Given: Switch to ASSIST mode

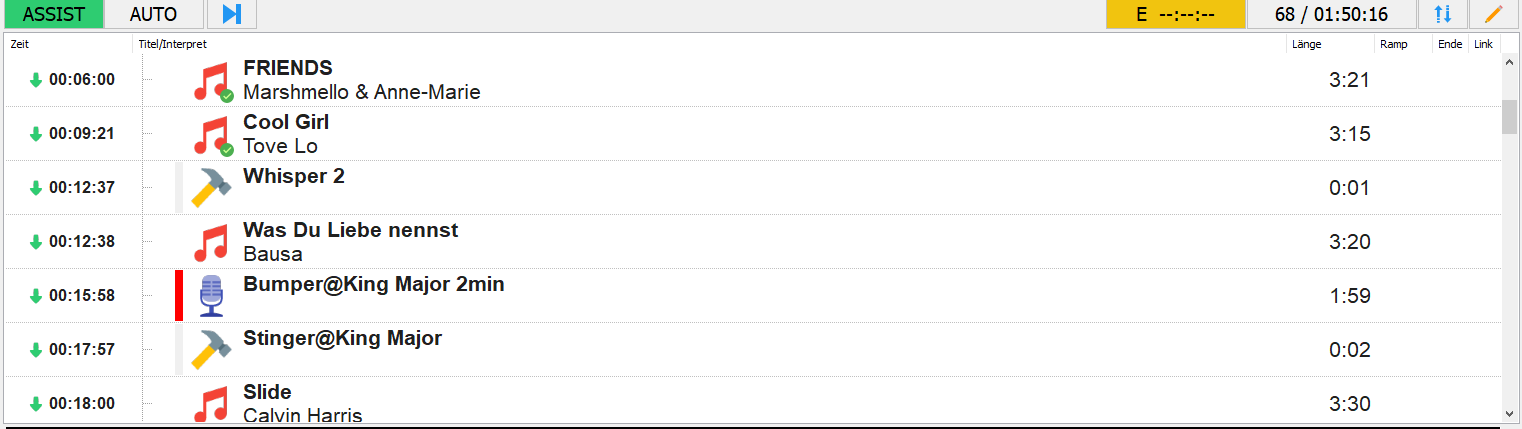Looking at the screenshot, I should pos(51,14).
